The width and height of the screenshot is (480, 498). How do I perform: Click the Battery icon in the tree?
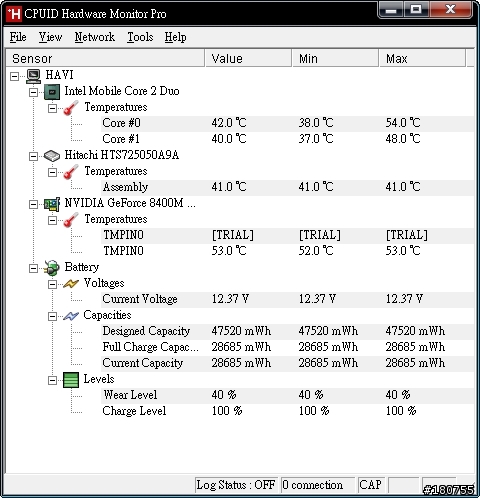pyautogui.click(x=52, y=268)
